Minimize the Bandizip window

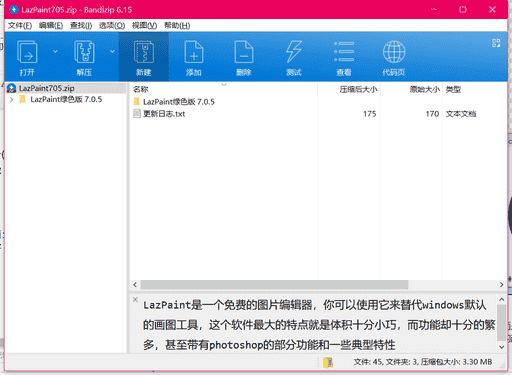click(434, 9)
